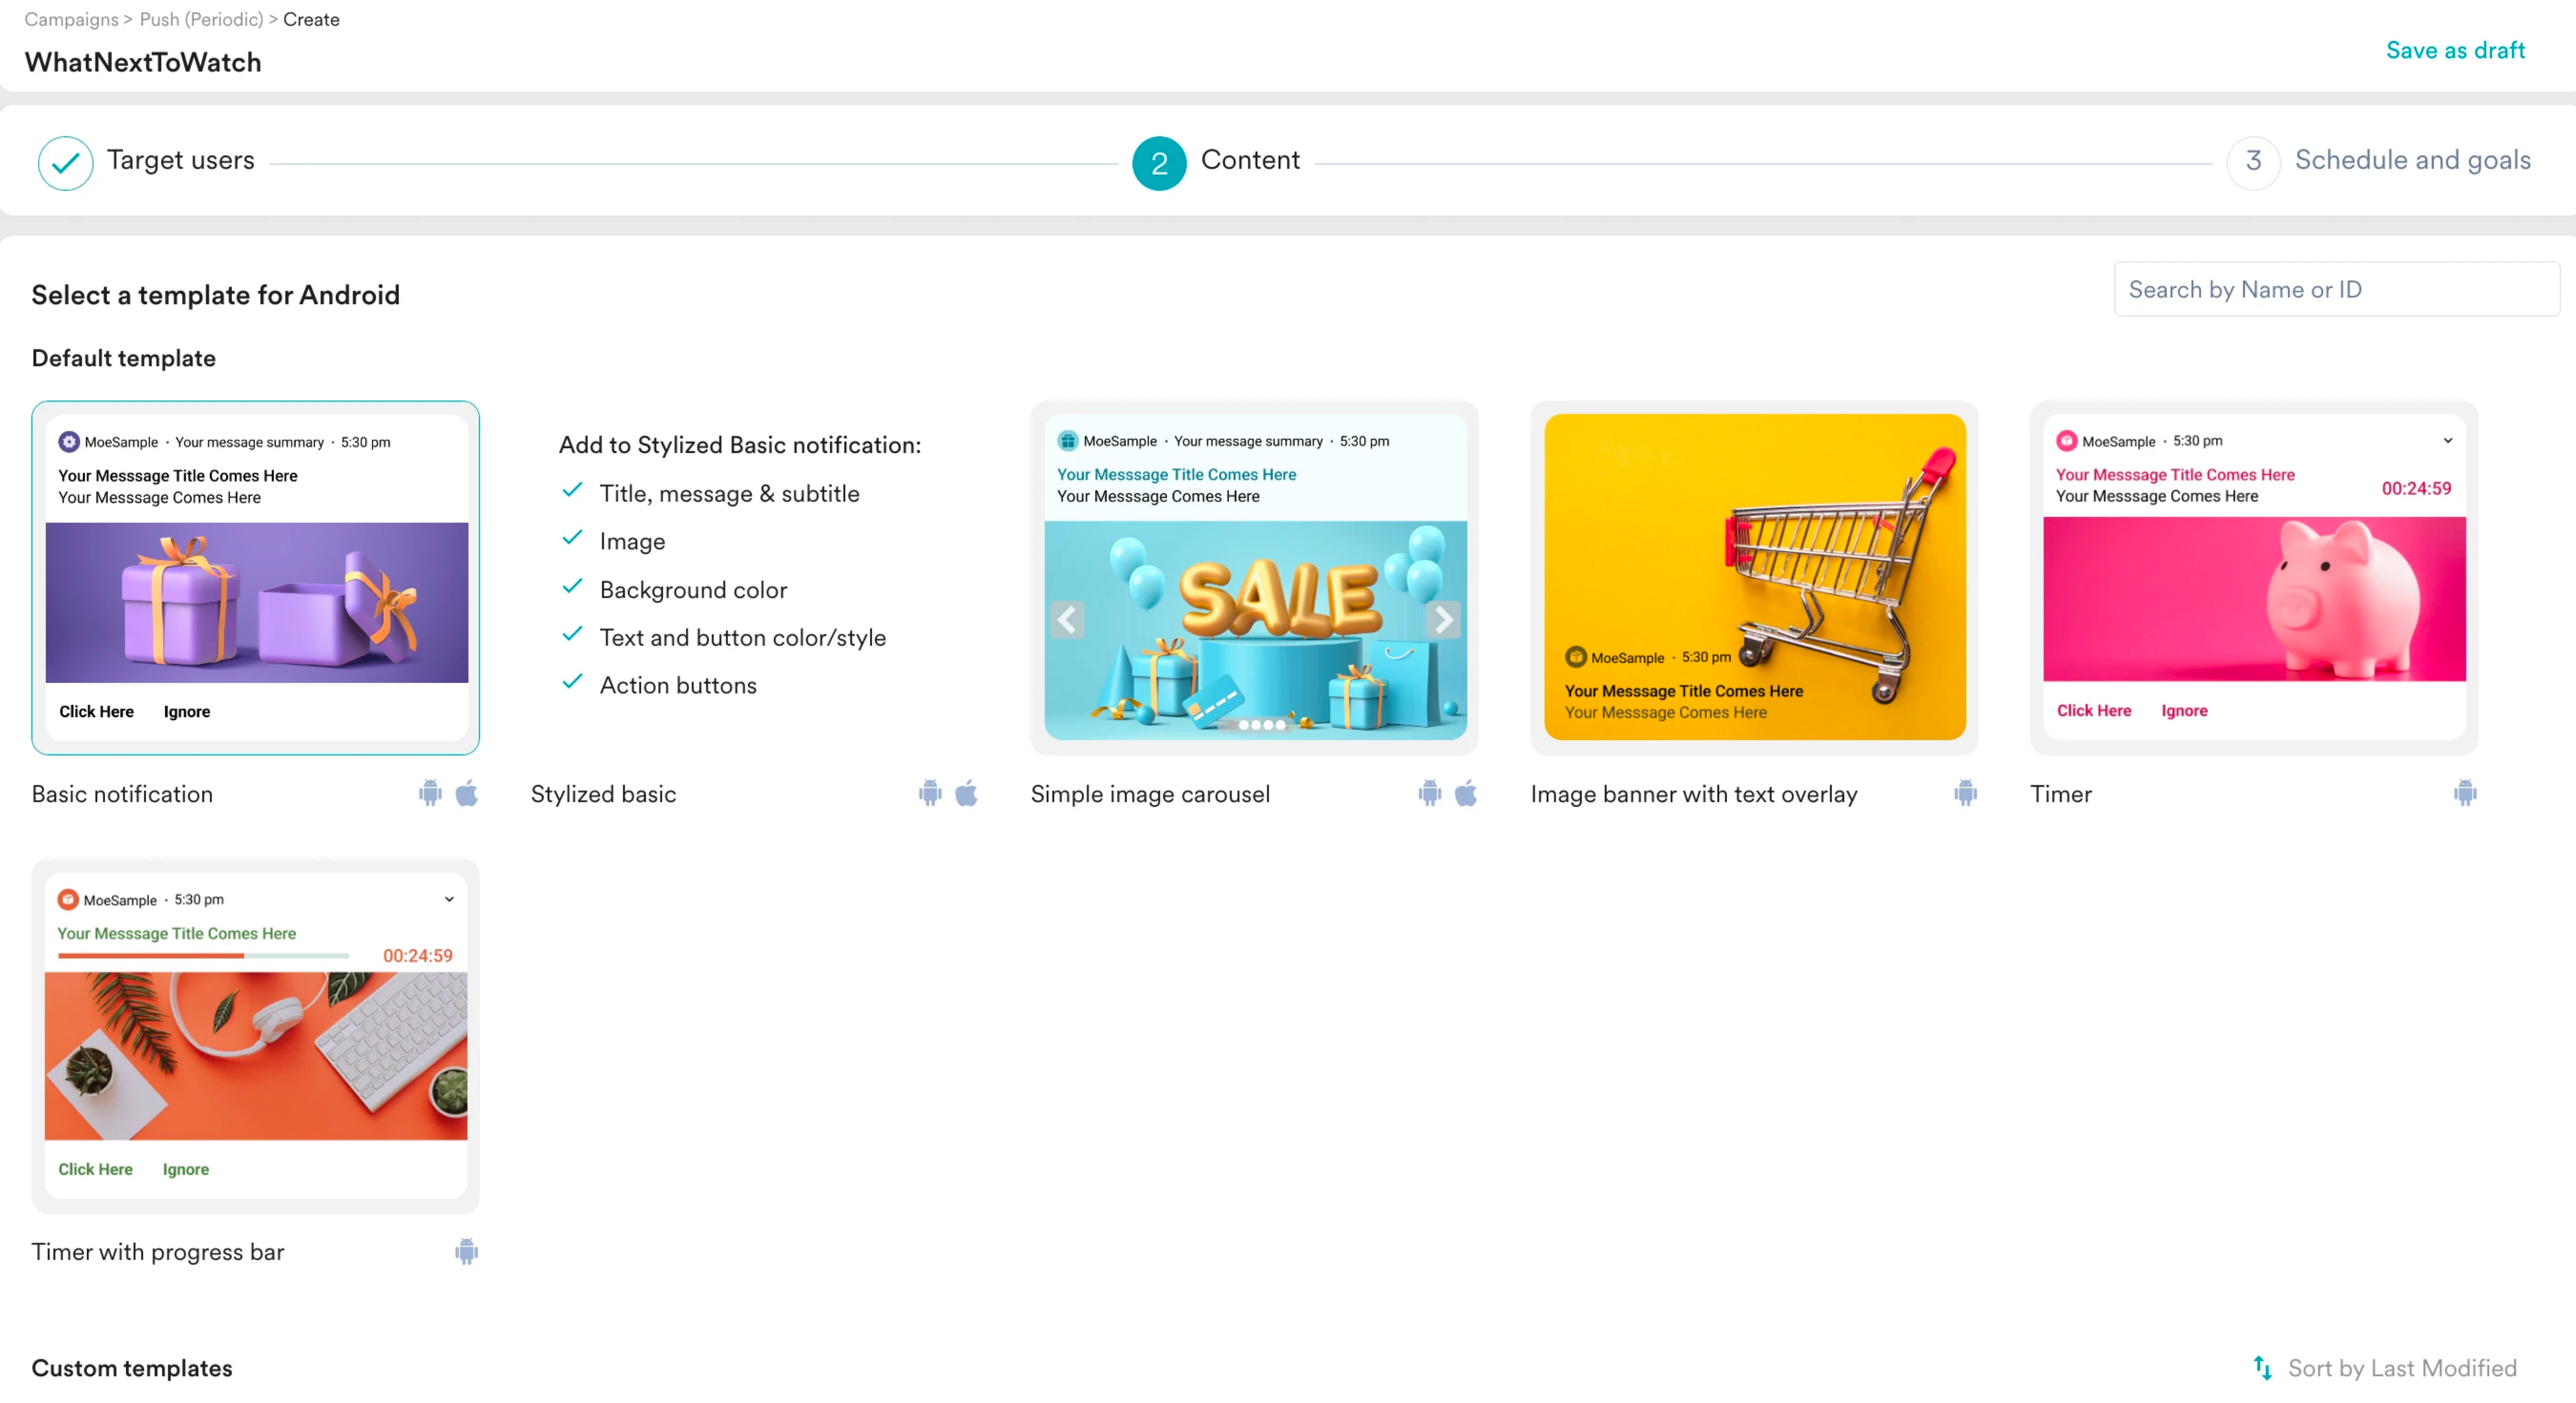Click the progress bar in timer preview
2576x1403 pixels.
pos(203,955)
